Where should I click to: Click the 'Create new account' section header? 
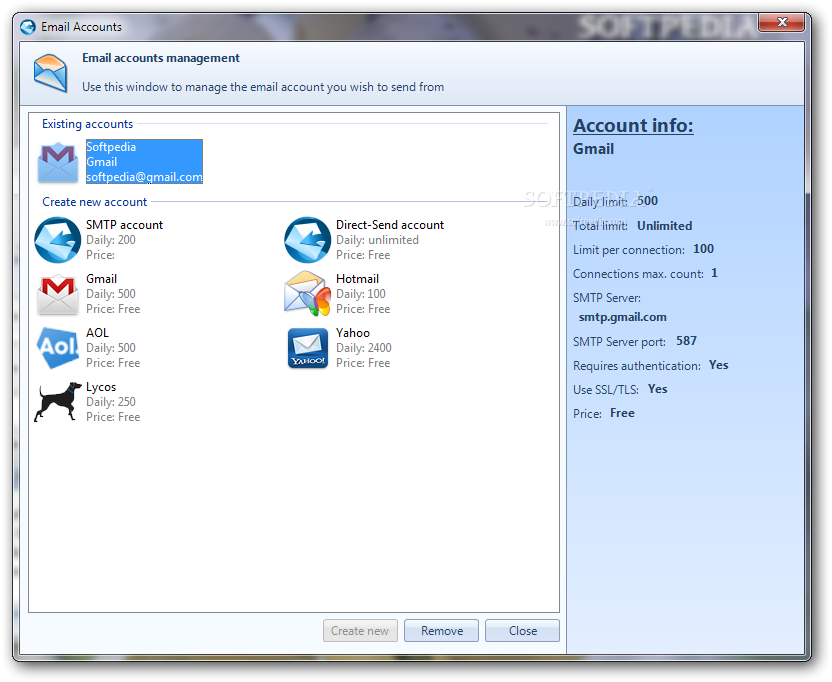(94, 202)
